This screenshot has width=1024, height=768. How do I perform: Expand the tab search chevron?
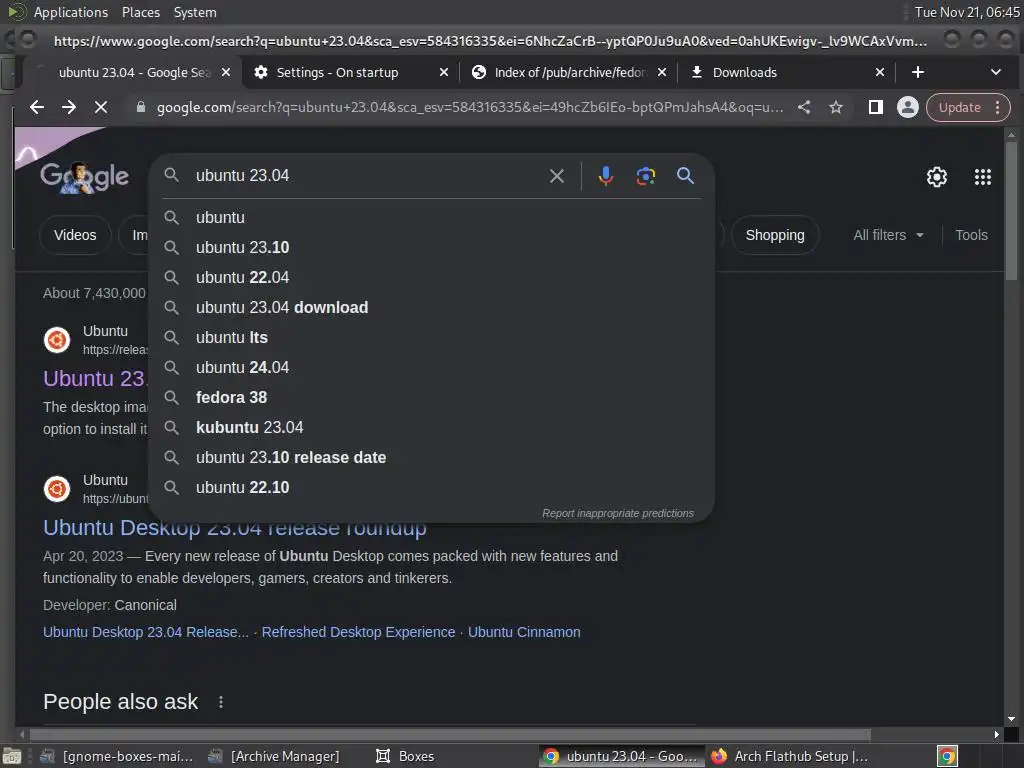[x=995, y=72]
